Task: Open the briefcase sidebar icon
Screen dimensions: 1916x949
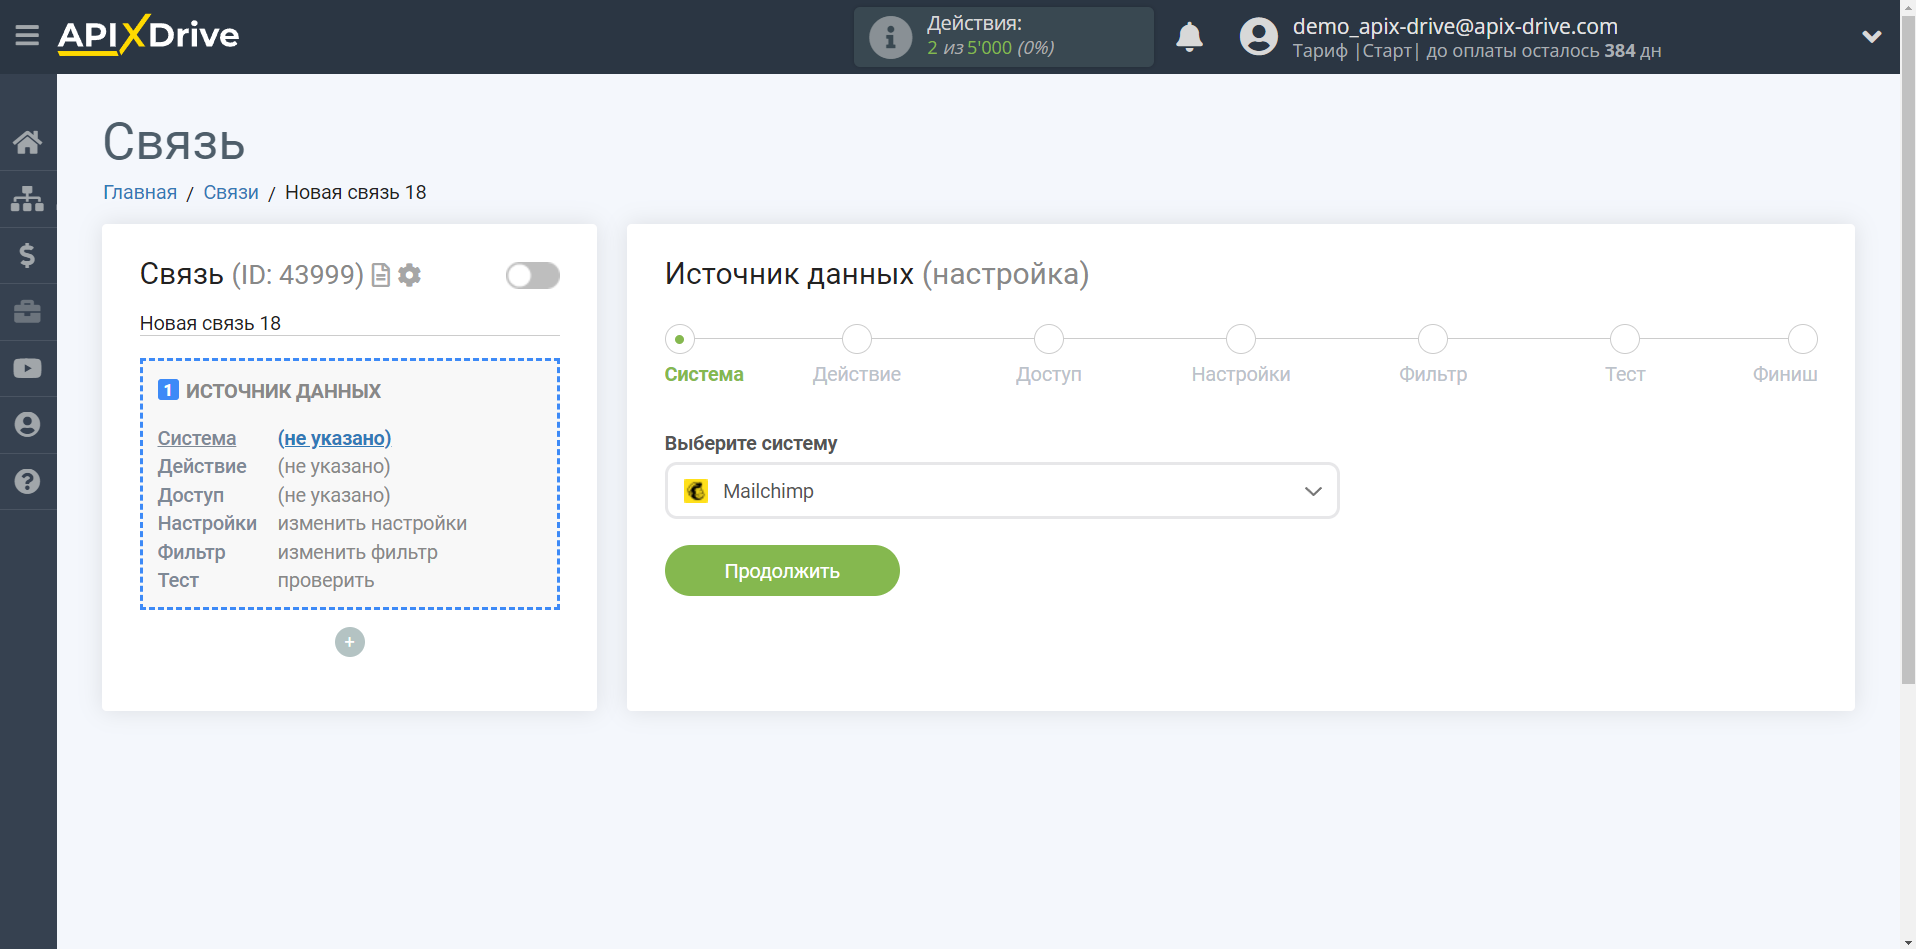Action: click(x=27, y=312)
